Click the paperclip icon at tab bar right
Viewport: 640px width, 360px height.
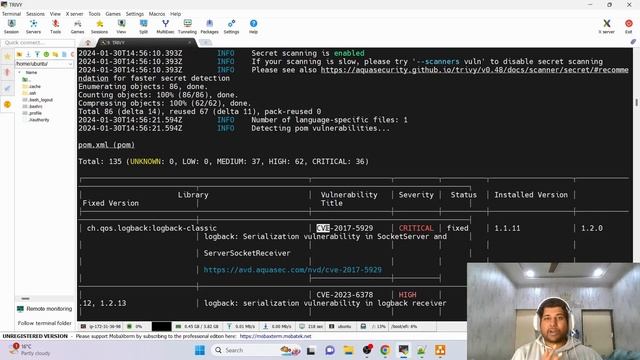(x=633, y=42)
